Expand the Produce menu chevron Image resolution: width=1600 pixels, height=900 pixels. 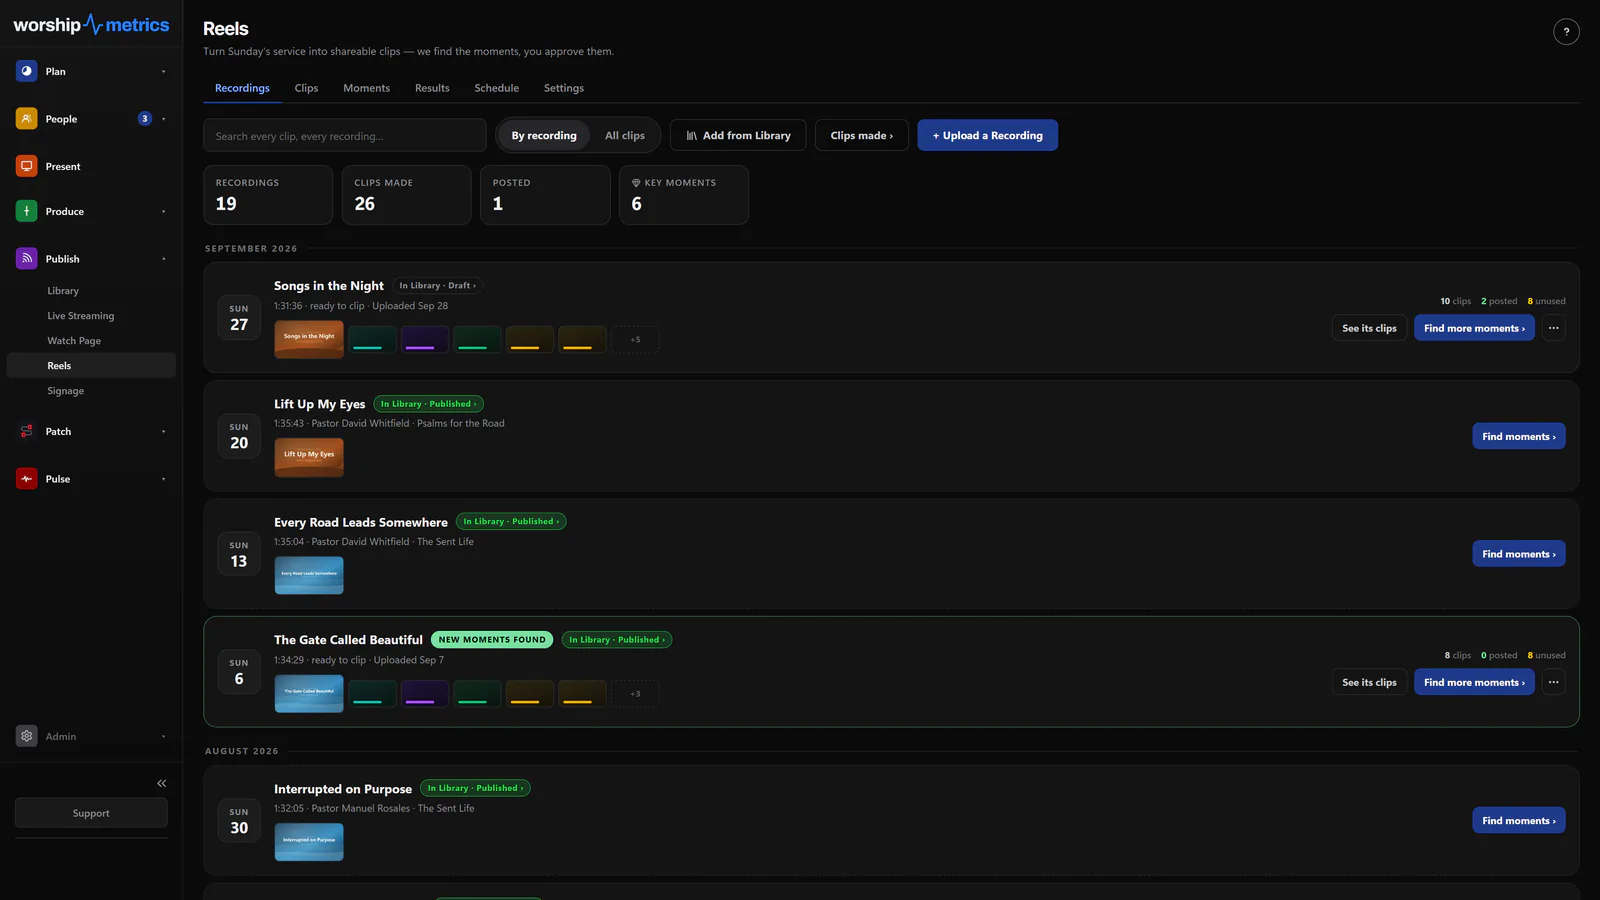(164, 211)
